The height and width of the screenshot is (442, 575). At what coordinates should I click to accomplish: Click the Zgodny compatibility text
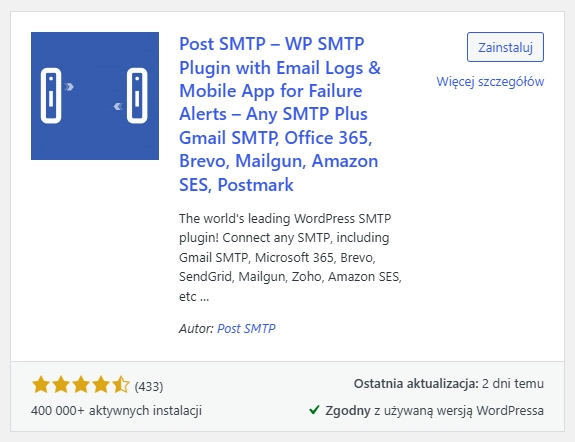pyautogui.click(x=348, y=410)
